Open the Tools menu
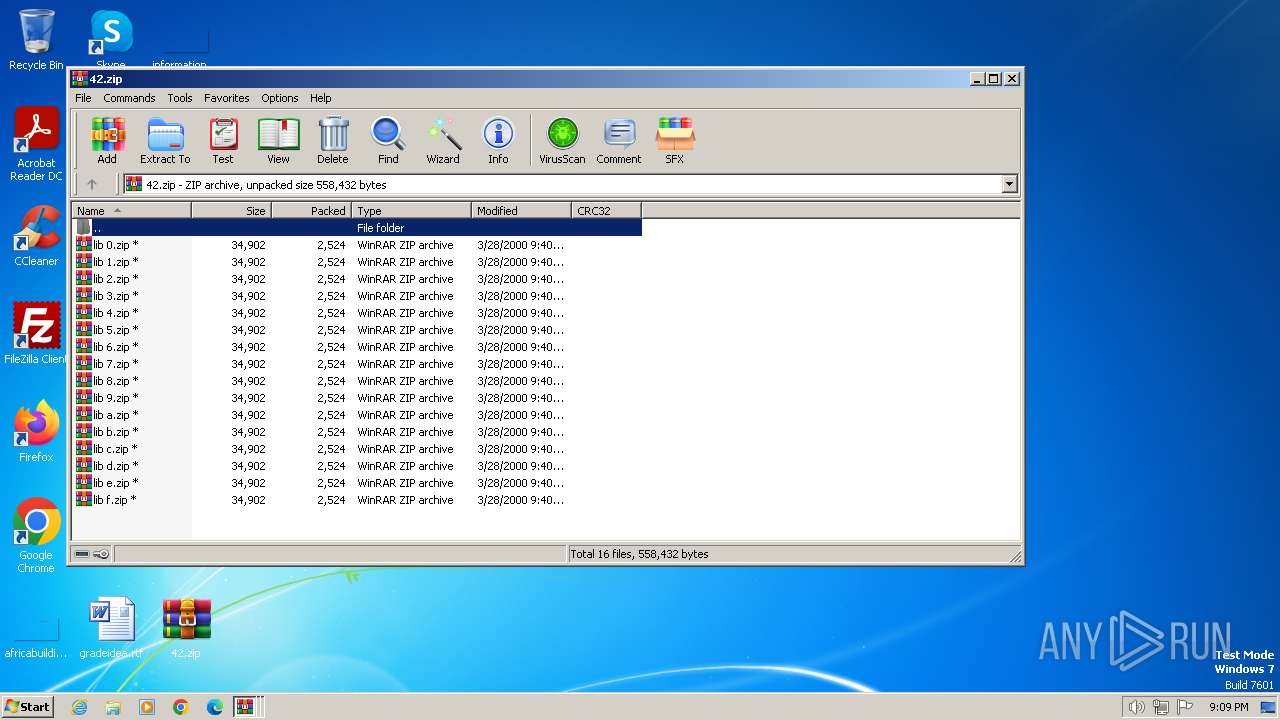The height and width of the screenshot is (720, 1280). click(x=180, y=98)
